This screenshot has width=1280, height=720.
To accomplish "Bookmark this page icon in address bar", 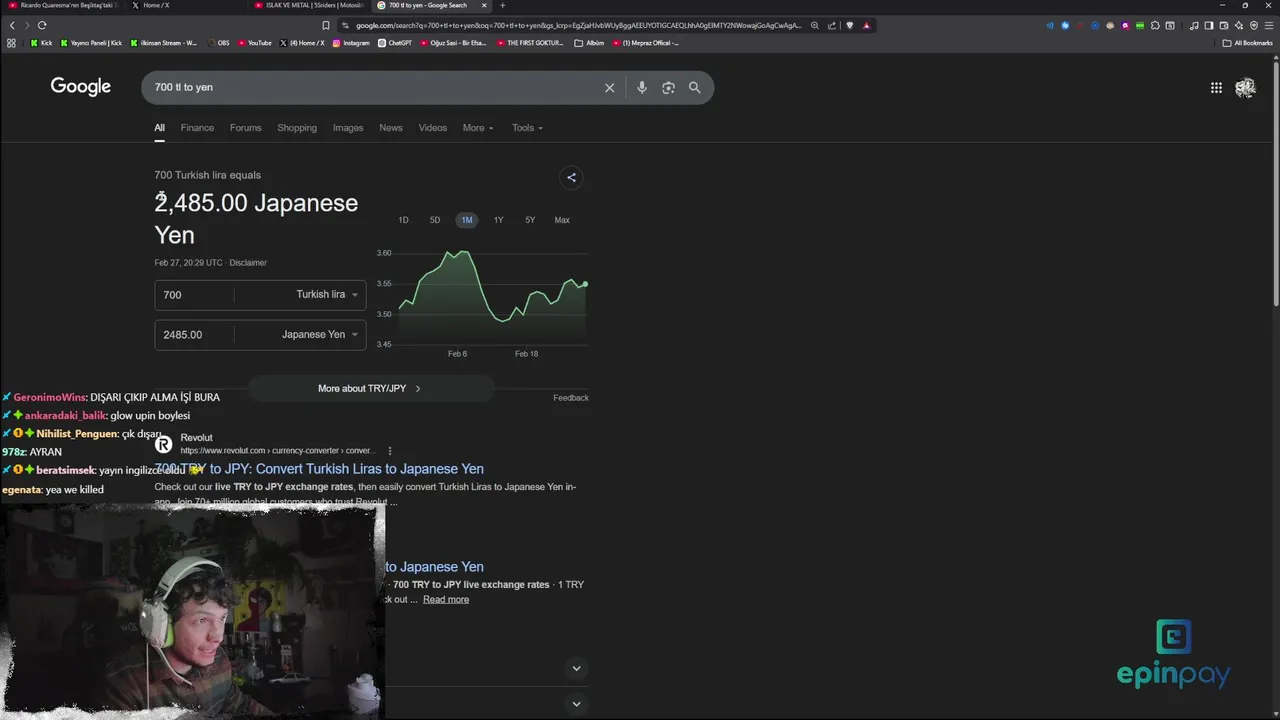I will [326, 25].
